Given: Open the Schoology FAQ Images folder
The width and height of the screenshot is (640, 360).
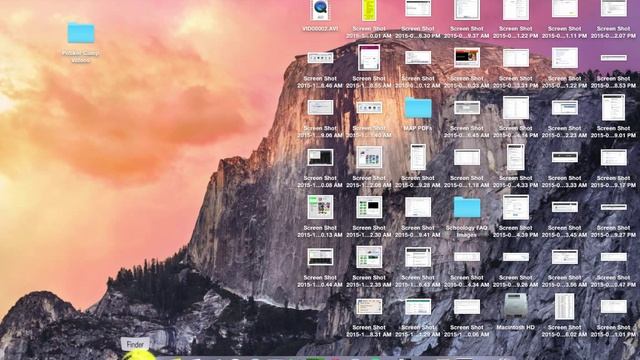Looking at the screenshot, I should tap(467, 207).
